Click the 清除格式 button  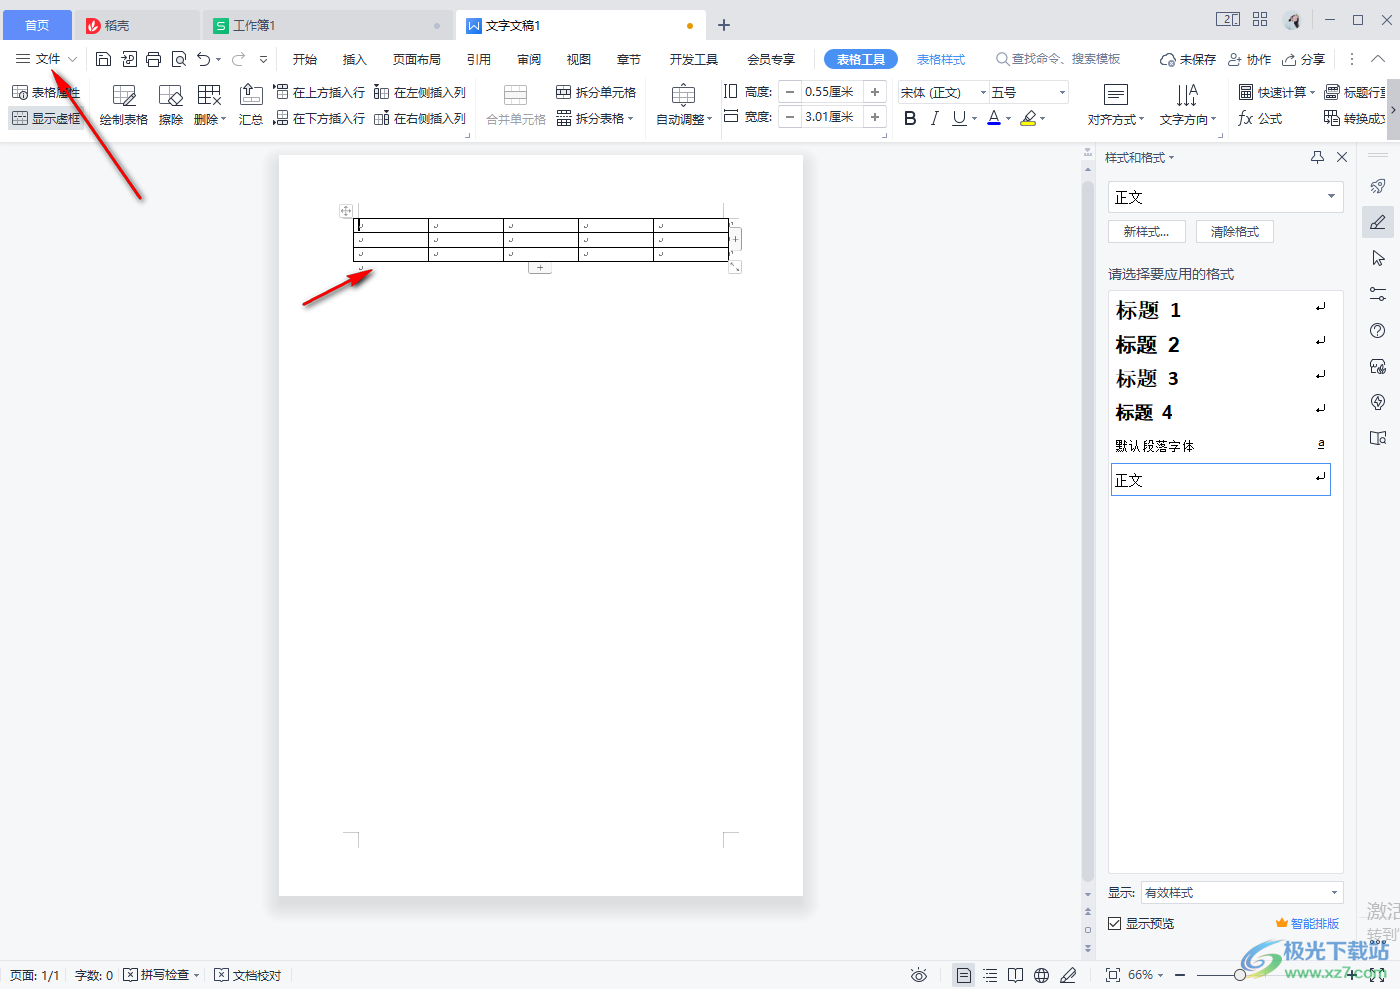click(1235, 231)
